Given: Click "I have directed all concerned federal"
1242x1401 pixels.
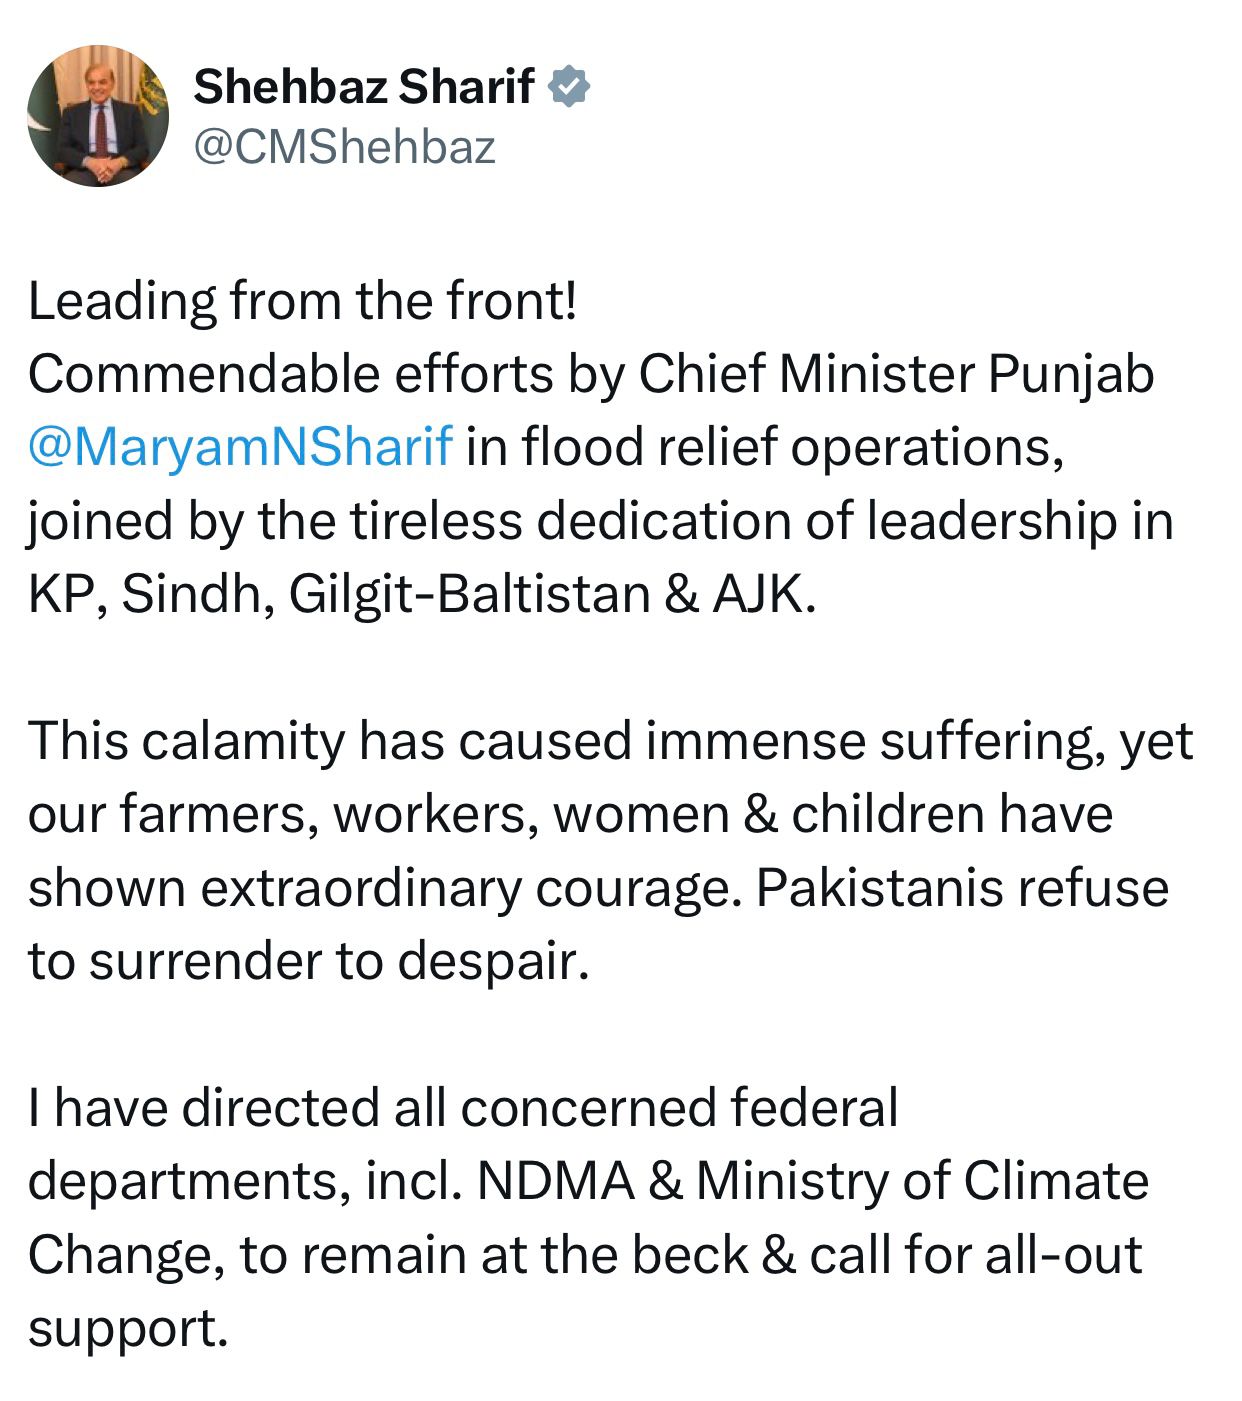Looking at the screenshot, I should pyautogui.click(x=463, y=1108).
